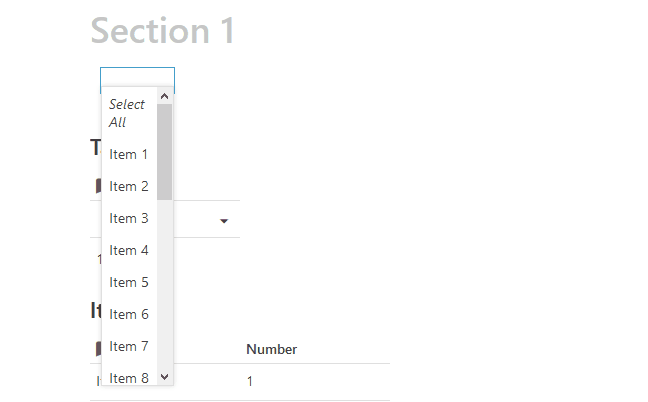This screenshot has width=648, height=402.
Task: Click the book icon above the dropdown row
Action: coord(96,185)
